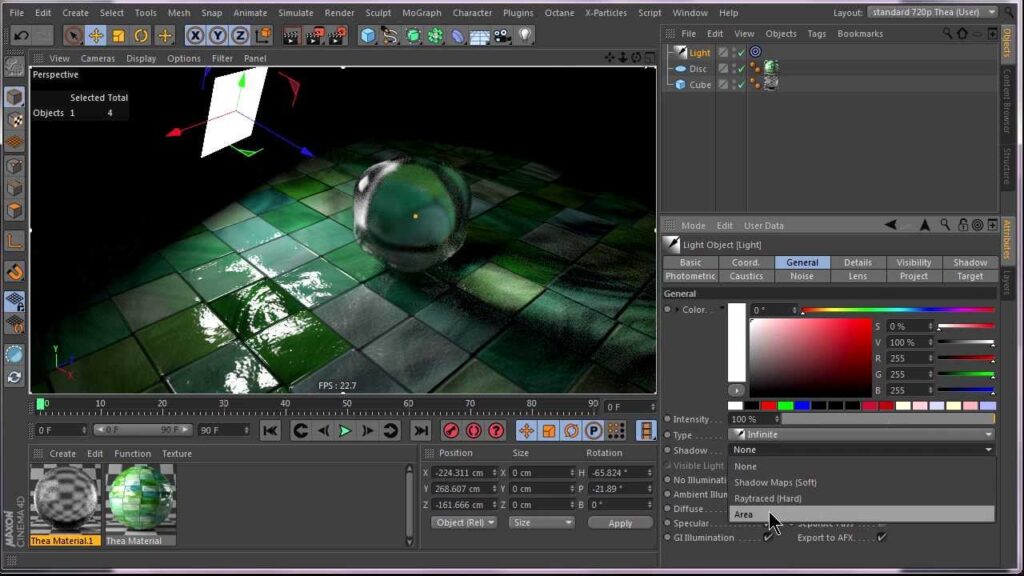The height and width of the screenshot is (576, 1024).
Task: Open the Object (Rel) coordinate dropdown
Action: click(463, 523)
